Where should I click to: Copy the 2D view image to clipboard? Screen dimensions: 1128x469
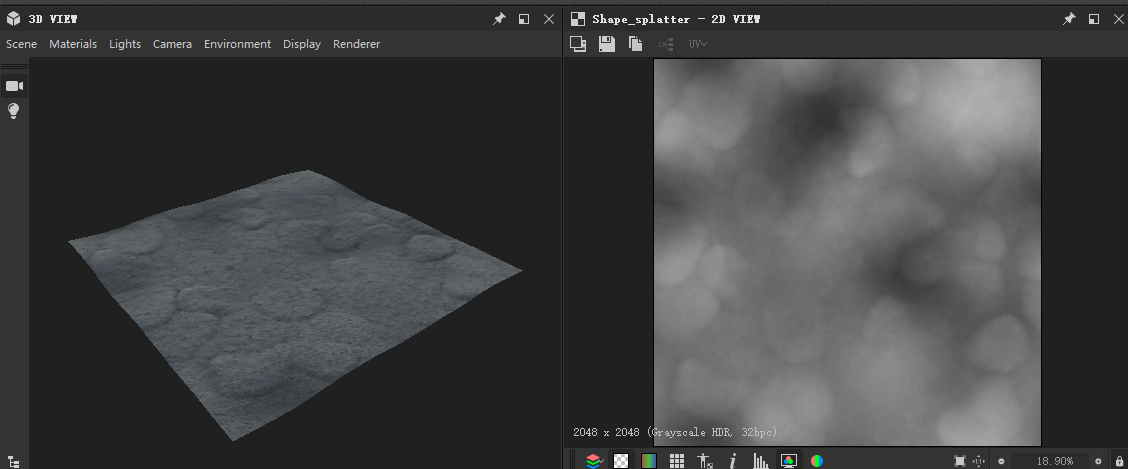635,44
